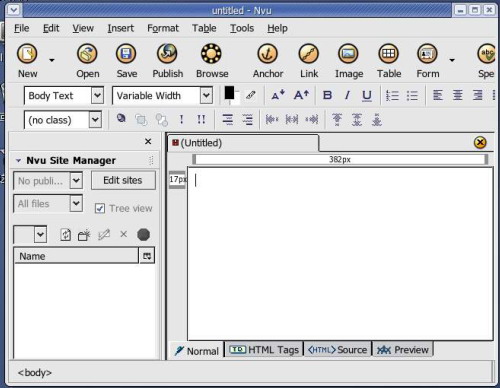Screen dimensions: 500x388
Task: Toggle Underline formatting
Action: (x=367, y=96)
